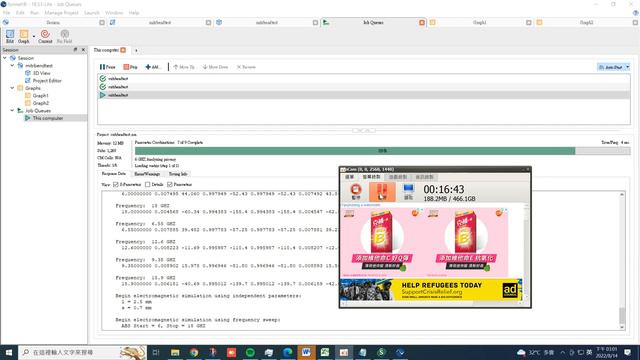Open the Auto Run dropdown arrow
The height and width of the screenshot is (360, 640).
pos(627,67)
